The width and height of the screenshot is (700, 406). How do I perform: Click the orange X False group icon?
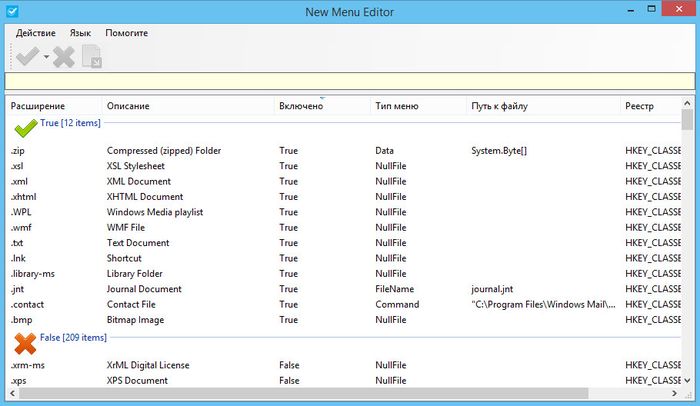[x=24, y=342]
